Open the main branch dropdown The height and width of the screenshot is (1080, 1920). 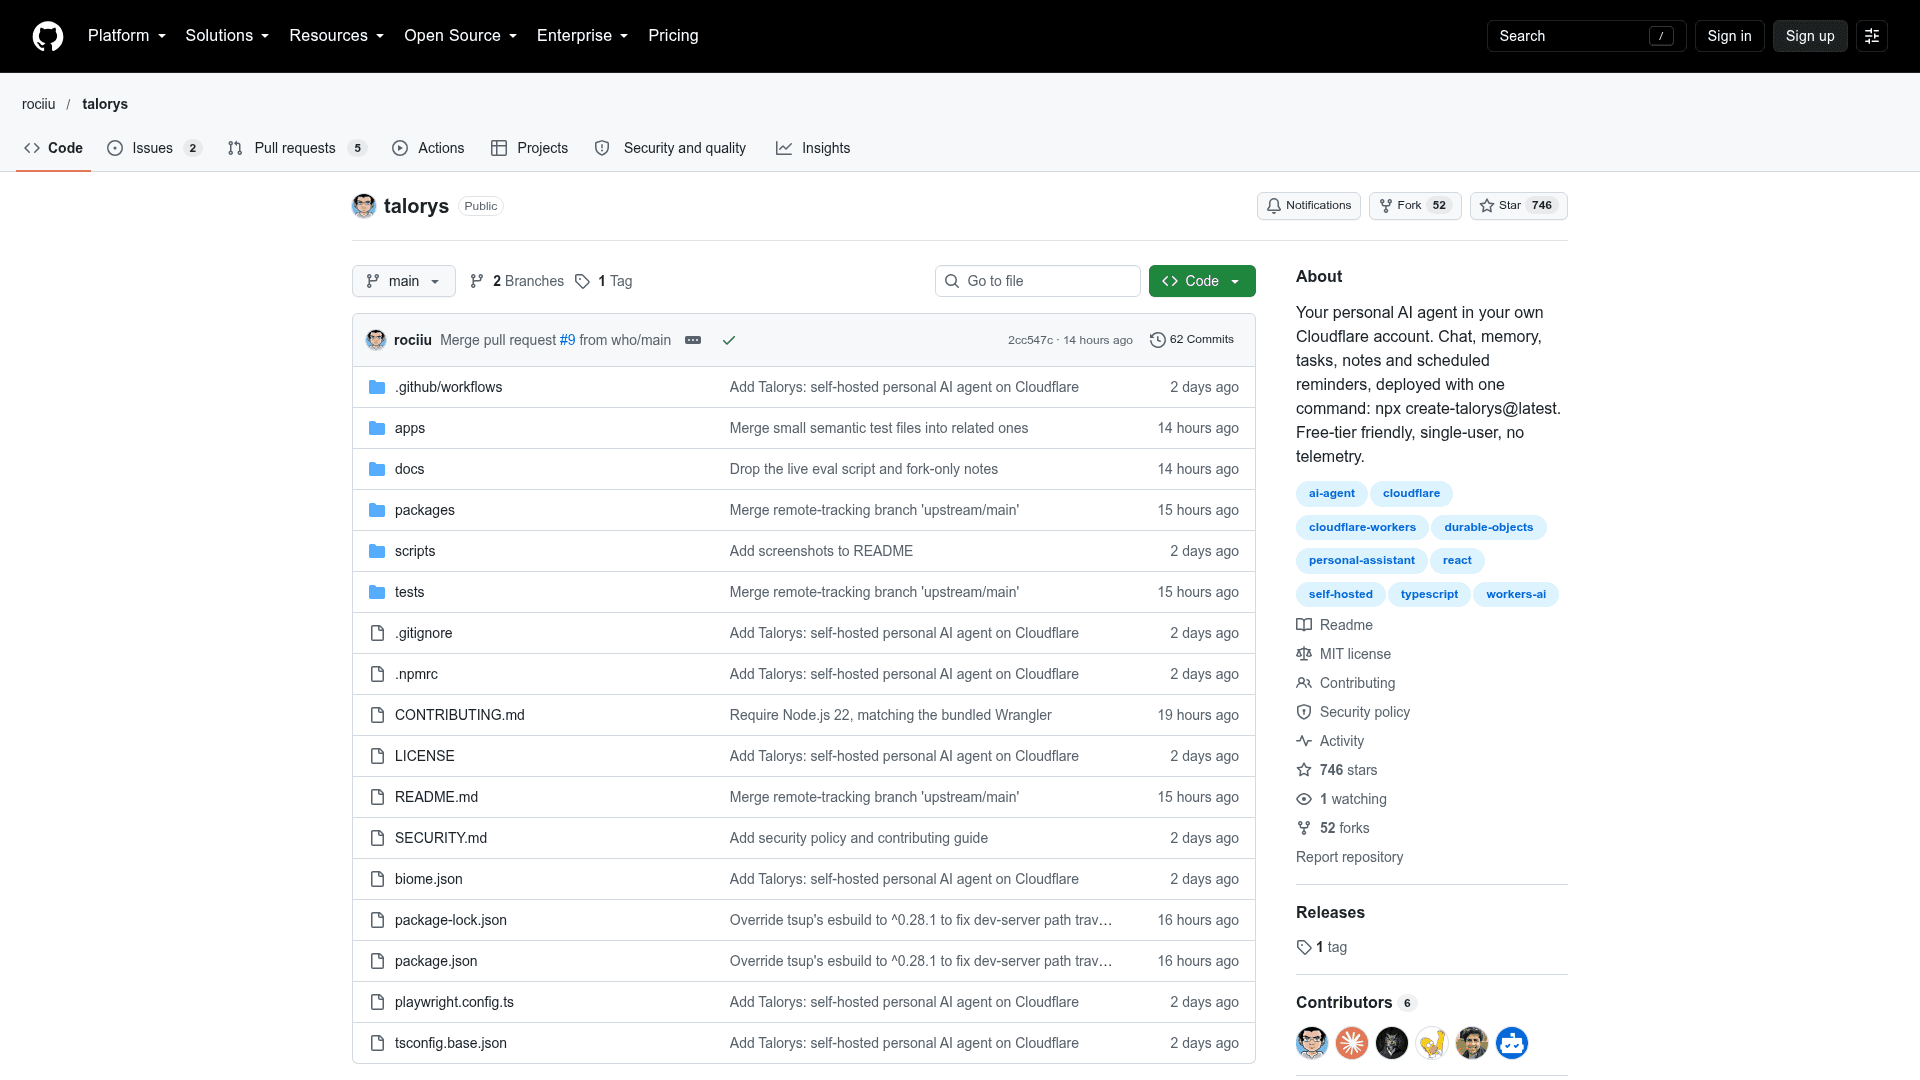point(404,281)
